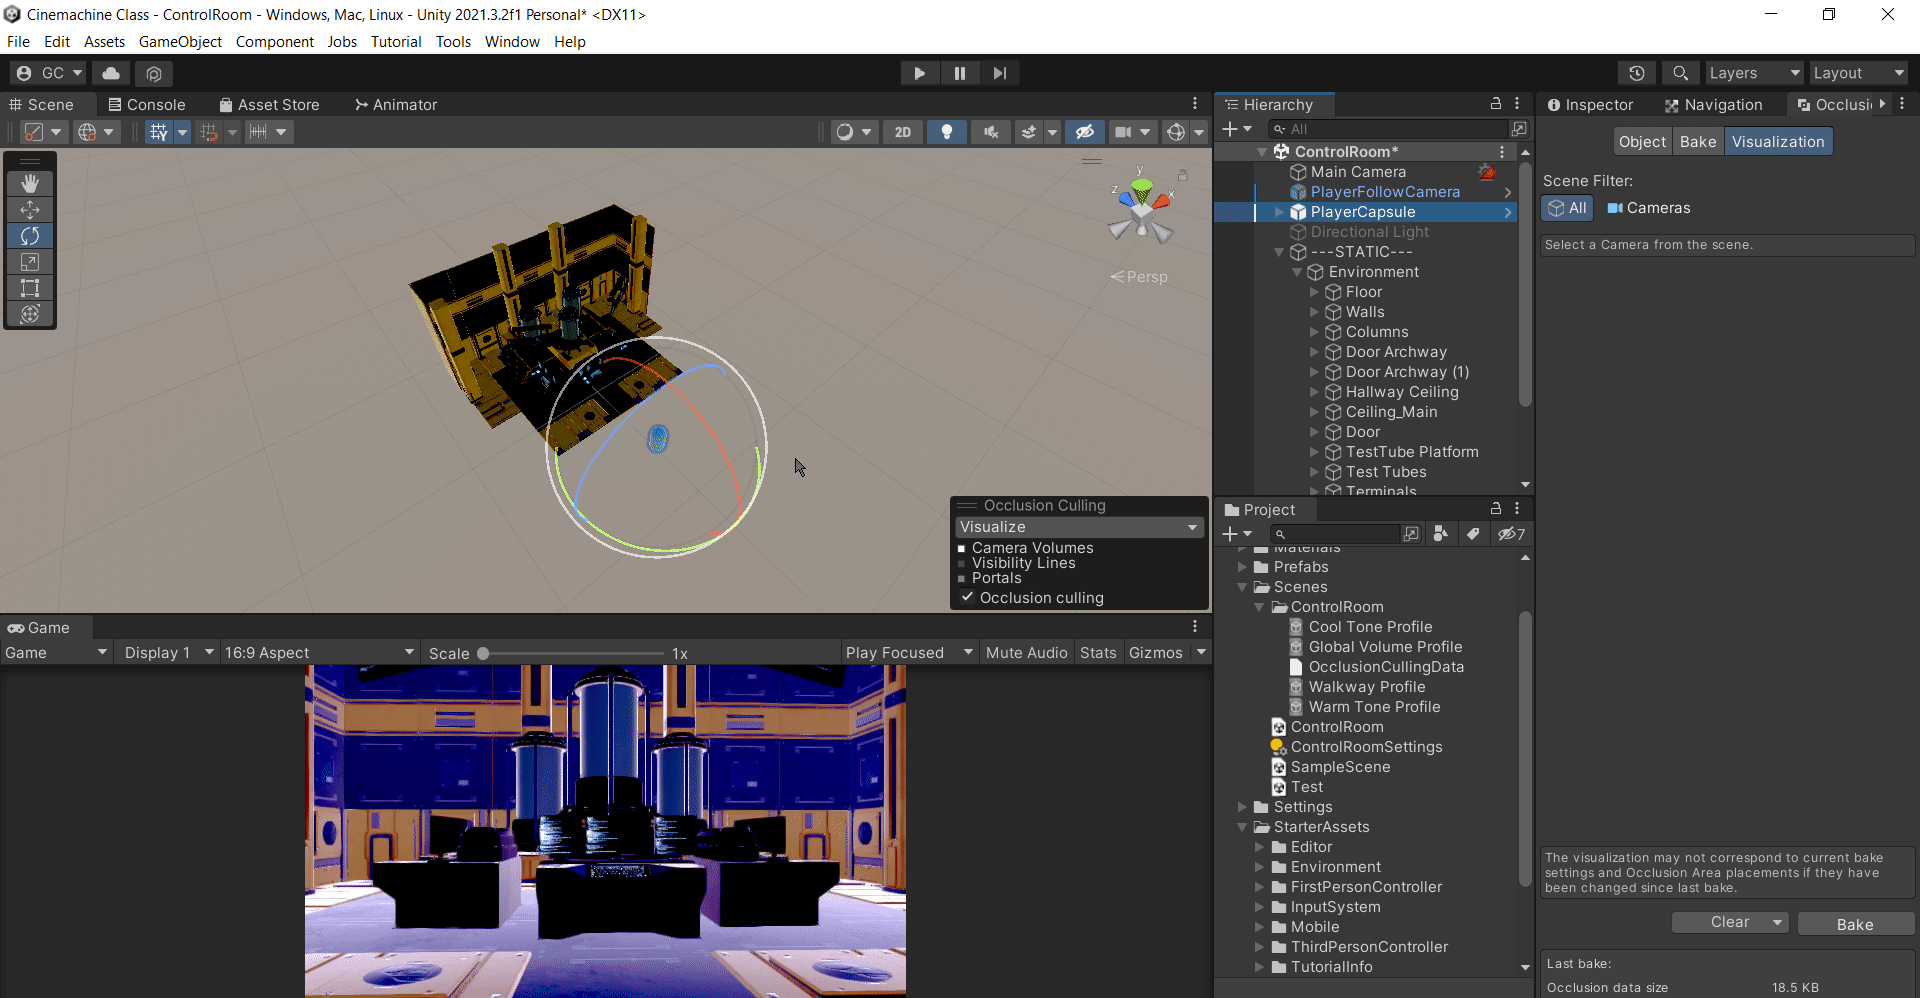Click the scene draw mode sphere icon

click(x=845, y=132)
